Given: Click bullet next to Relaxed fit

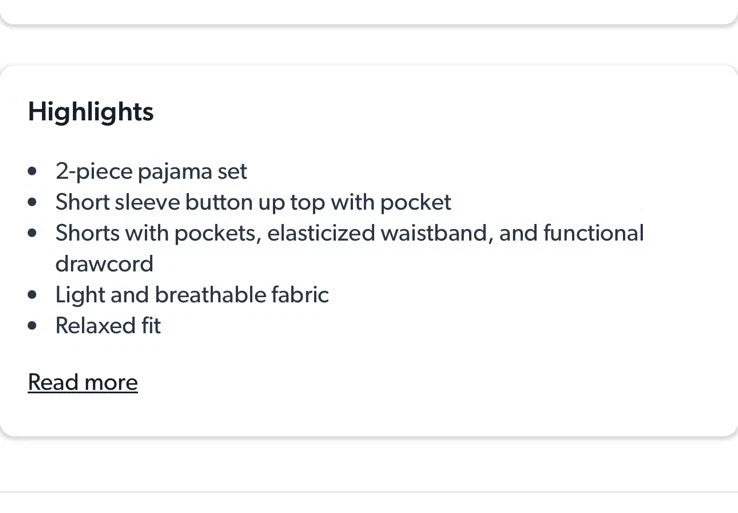Looking at the screenshot, I should click(35, 326).
